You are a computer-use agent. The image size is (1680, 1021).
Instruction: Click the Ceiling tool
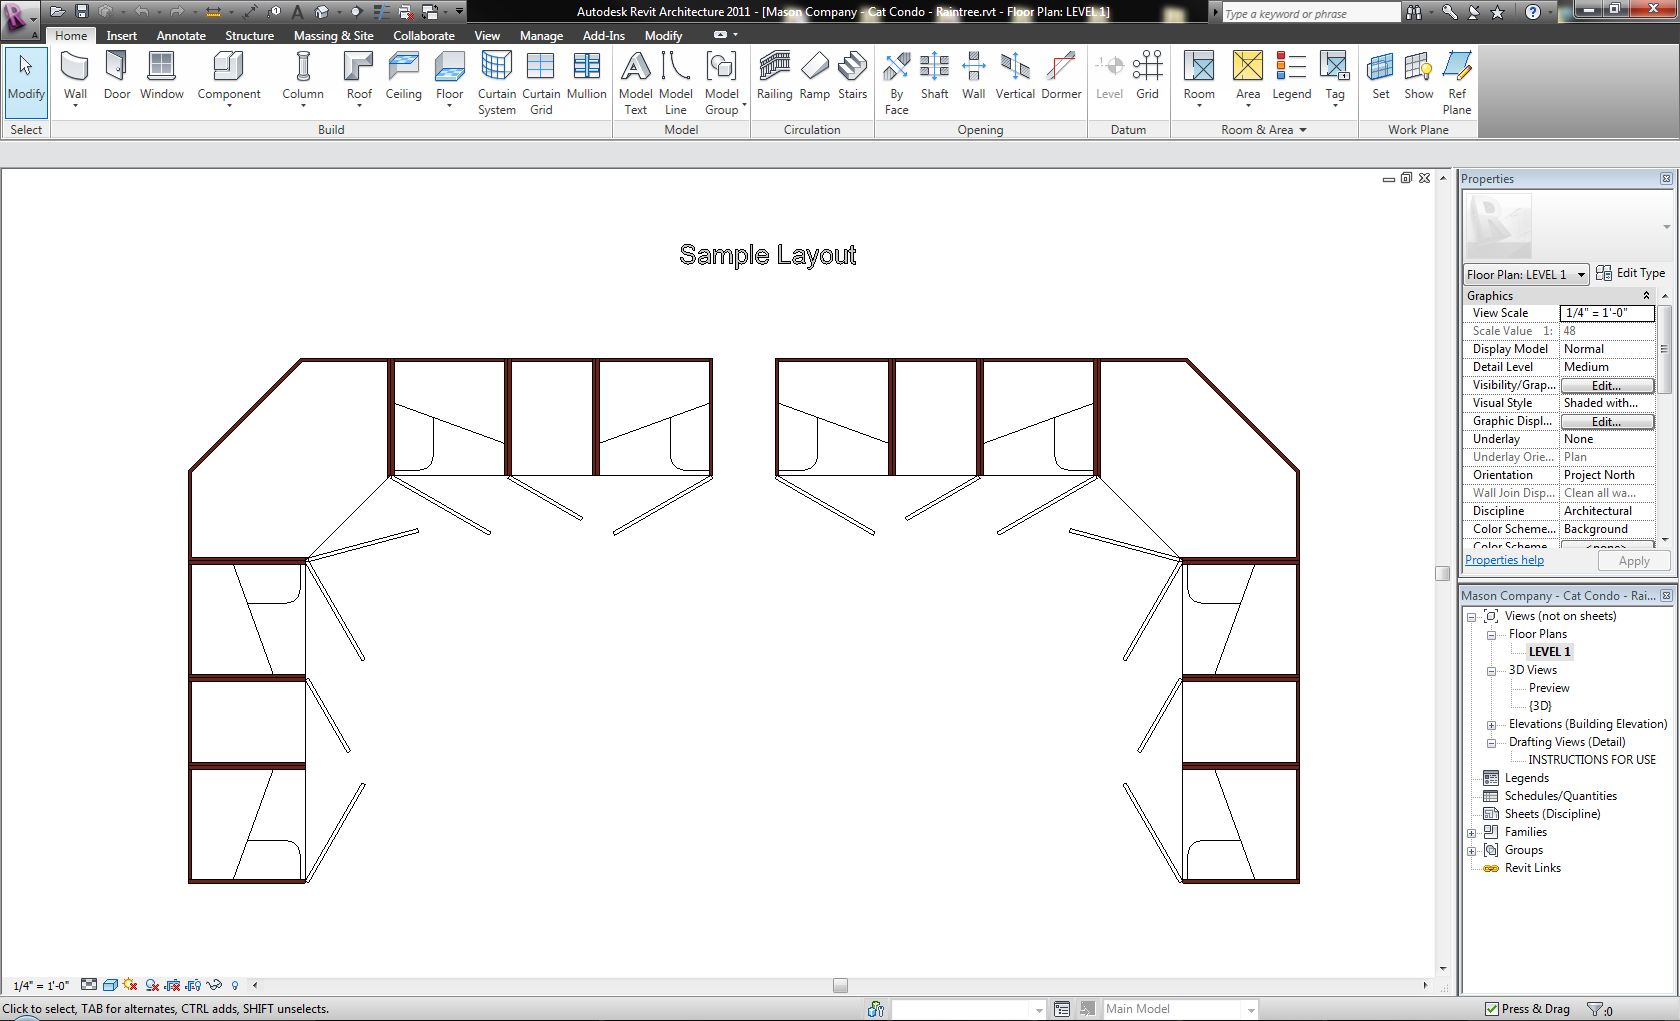[403, 76]
